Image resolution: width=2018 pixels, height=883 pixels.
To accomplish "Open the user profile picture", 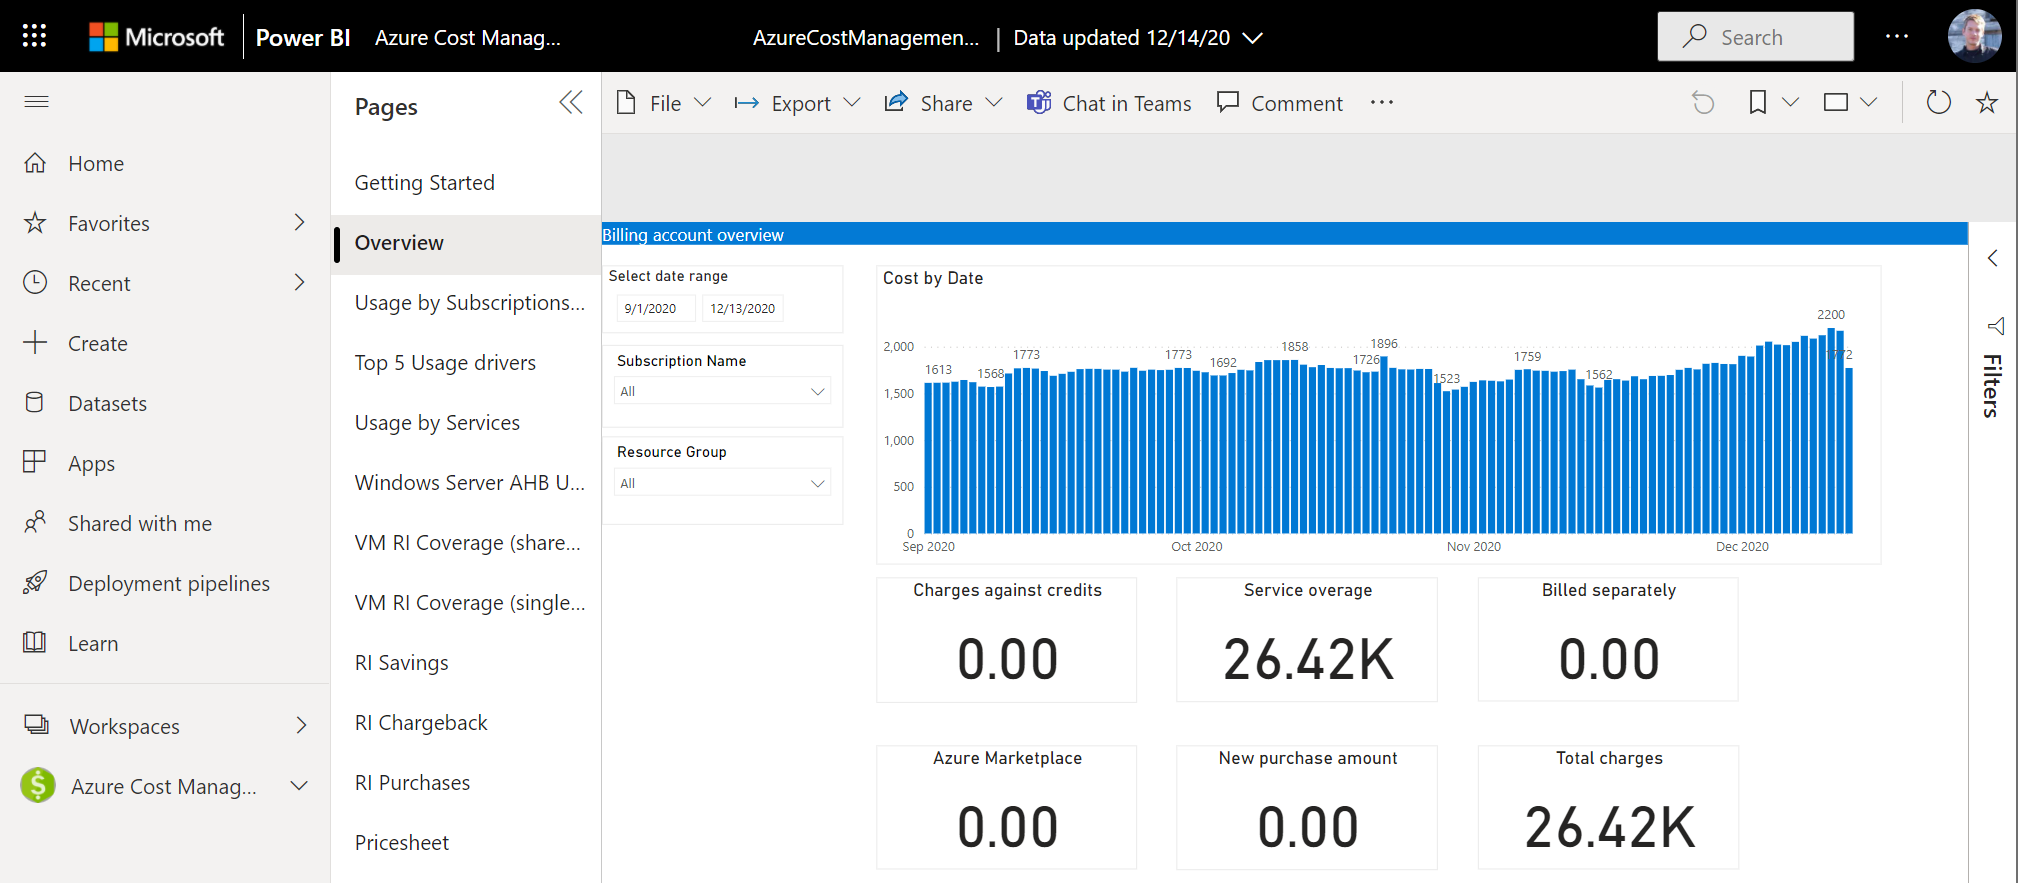I will tap(1974, 36).
